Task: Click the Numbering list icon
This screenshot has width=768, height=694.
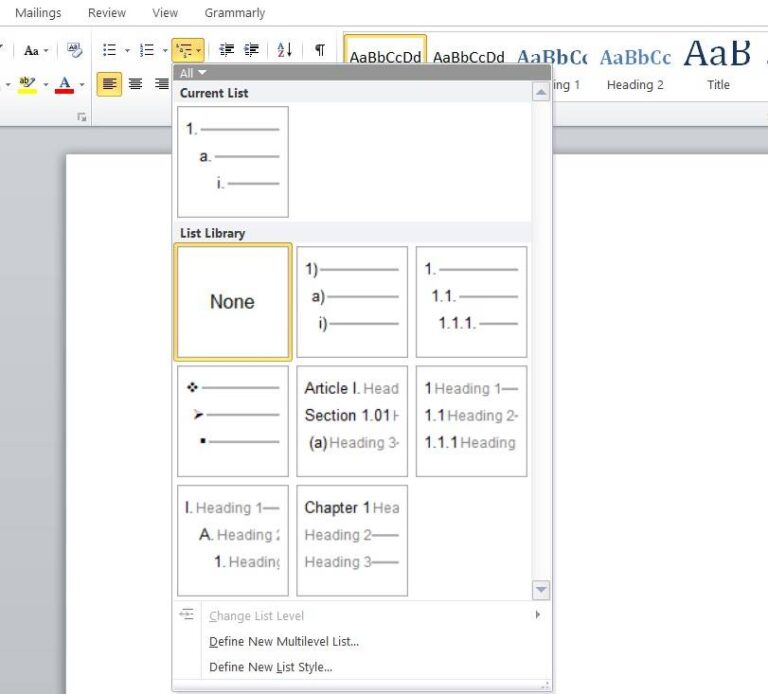Action: [147, 50]
